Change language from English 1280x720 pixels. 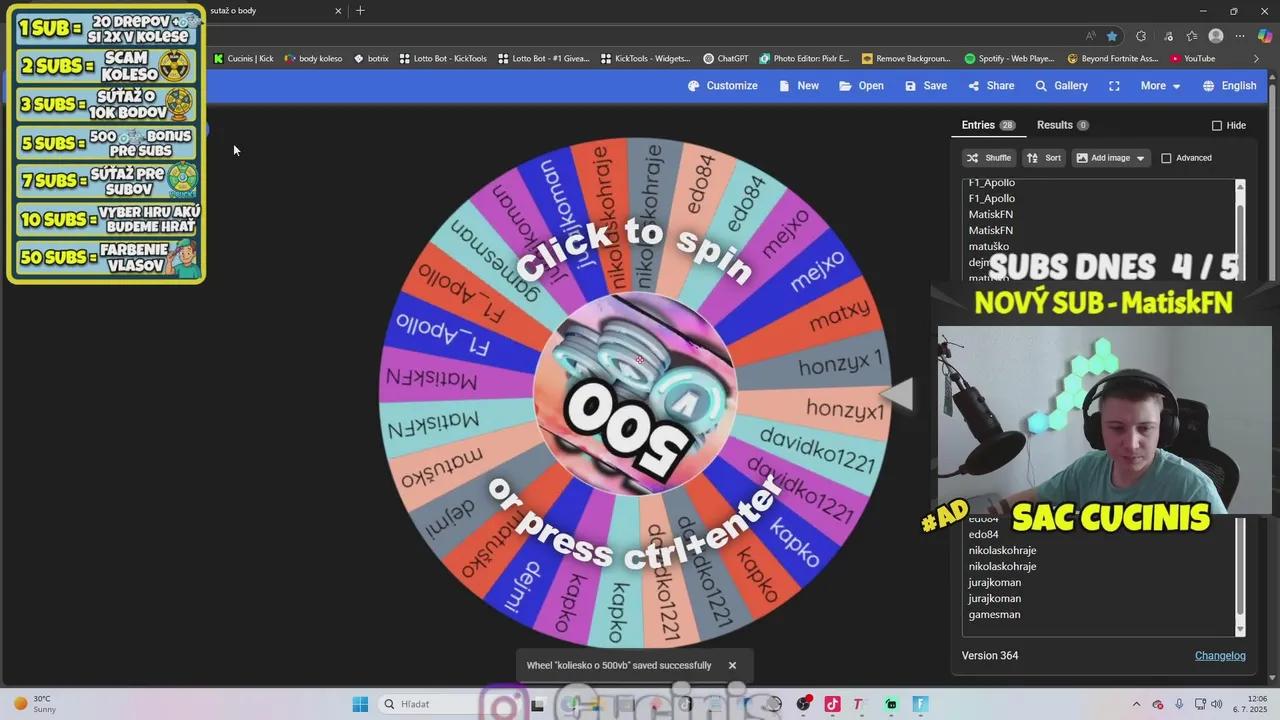tap(1229, 86)
